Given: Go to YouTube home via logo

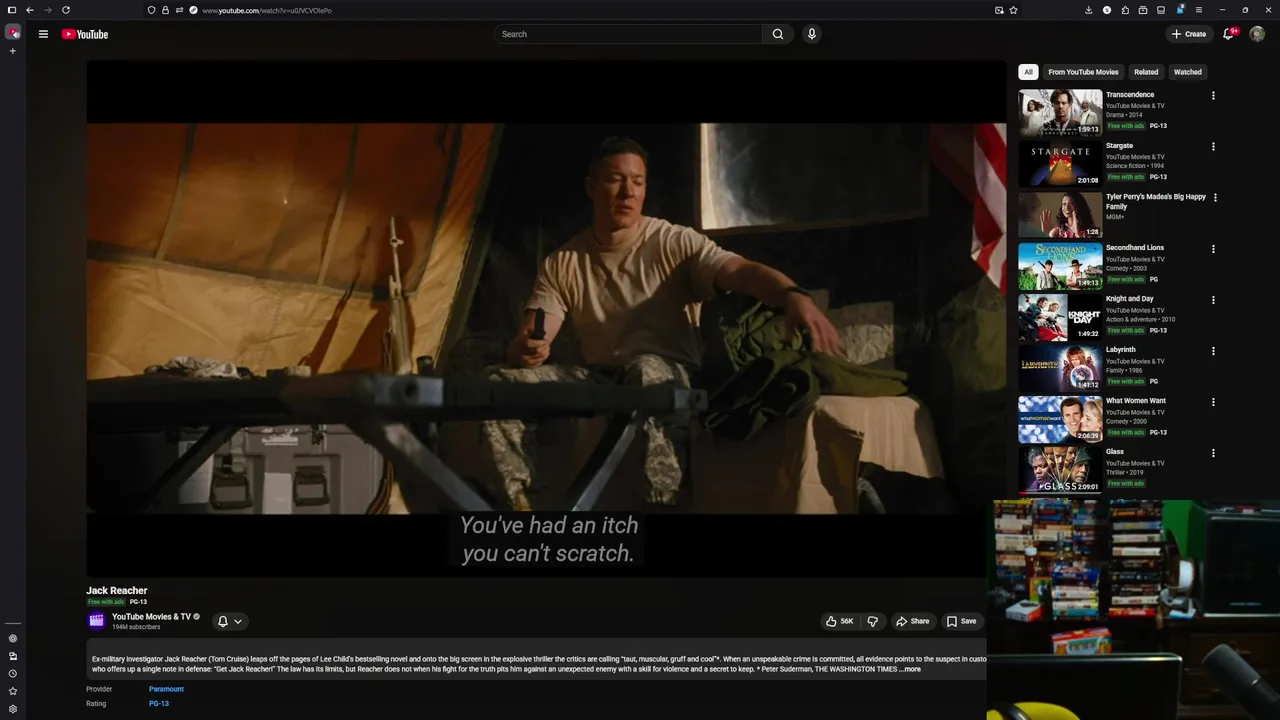Looking at the screenshot, I should coord(85,34).
